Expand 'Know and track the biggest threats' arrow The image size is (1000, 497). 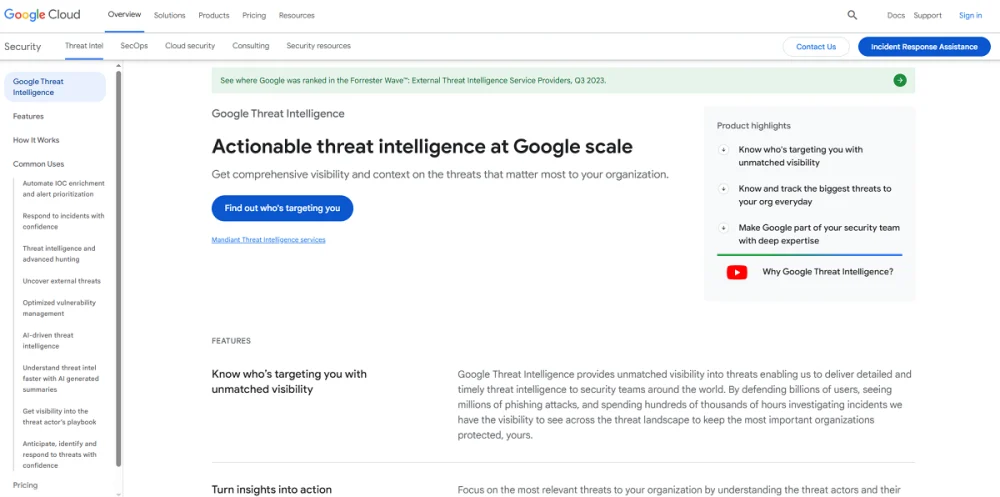pyautogui.click(x=723, y=189)
